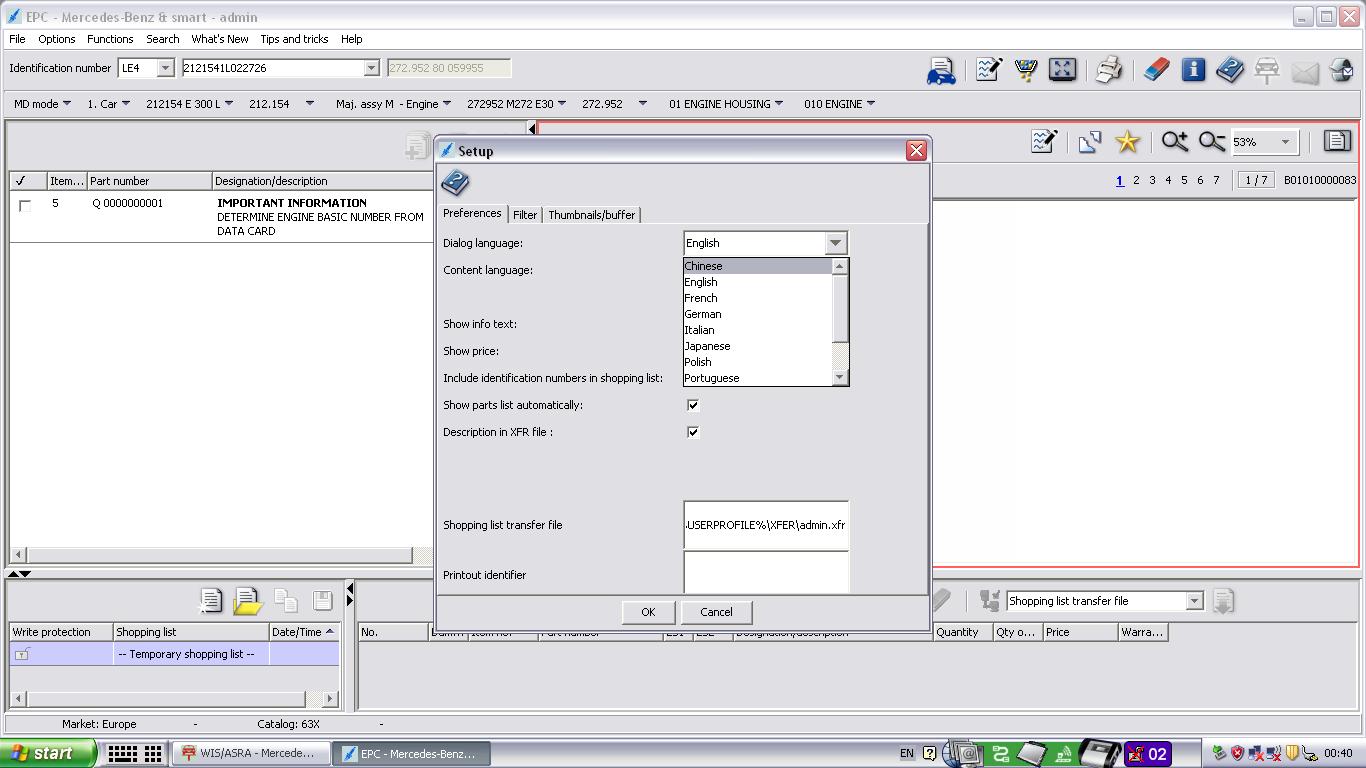Viewport: 1366px width, 768px height.
Task: Collapse left panel with black arrow
Action: 532,128
